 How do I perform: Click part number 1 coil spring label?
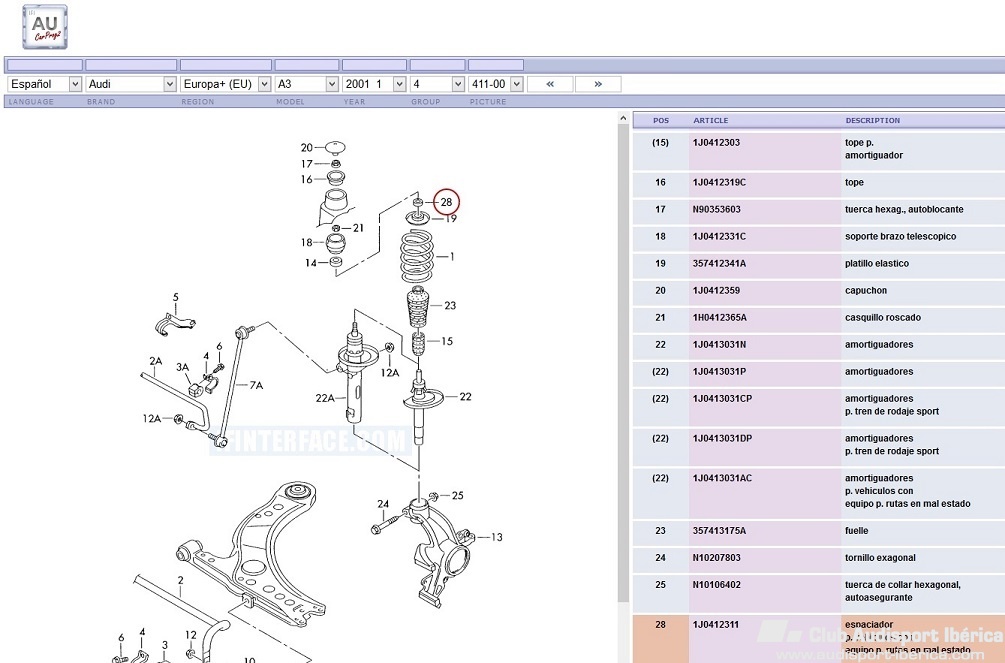coord(452,256)
